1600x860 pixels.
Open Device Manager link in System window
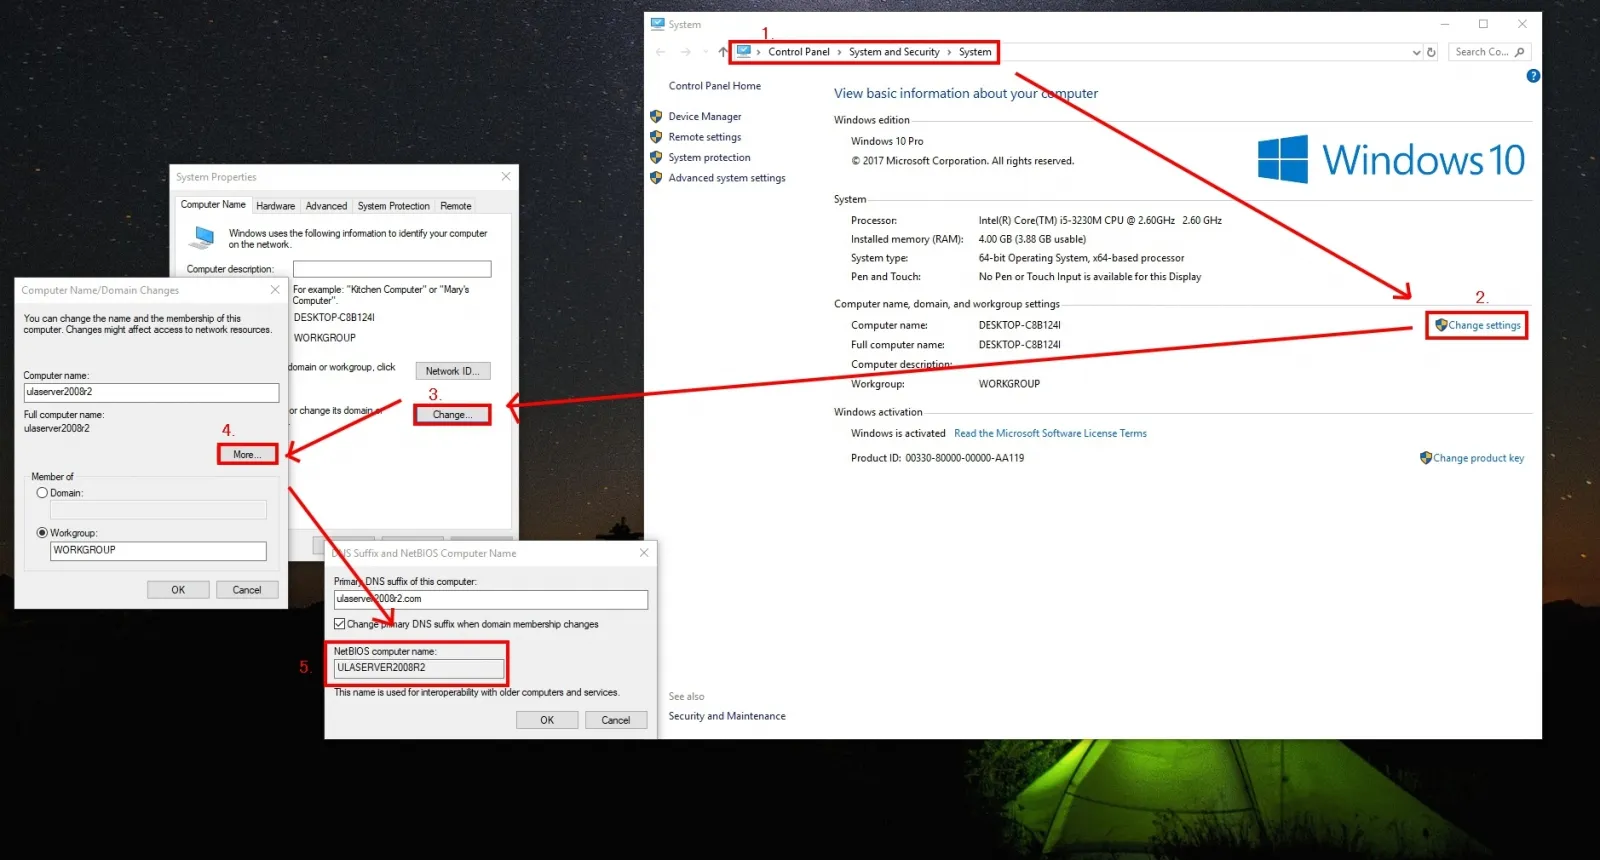coord(704,117)
